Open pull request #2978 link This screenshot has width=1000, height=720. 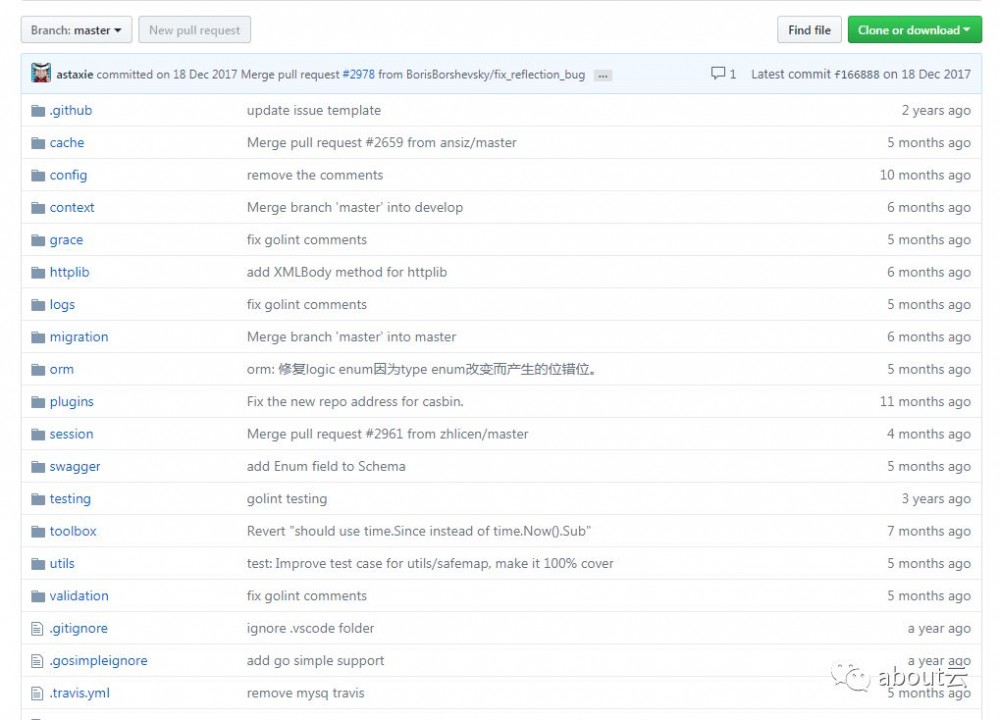358,74
